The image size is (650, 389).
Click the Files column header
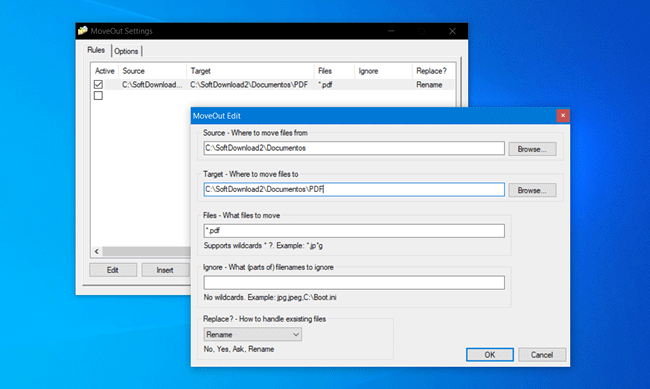(334, 71)
